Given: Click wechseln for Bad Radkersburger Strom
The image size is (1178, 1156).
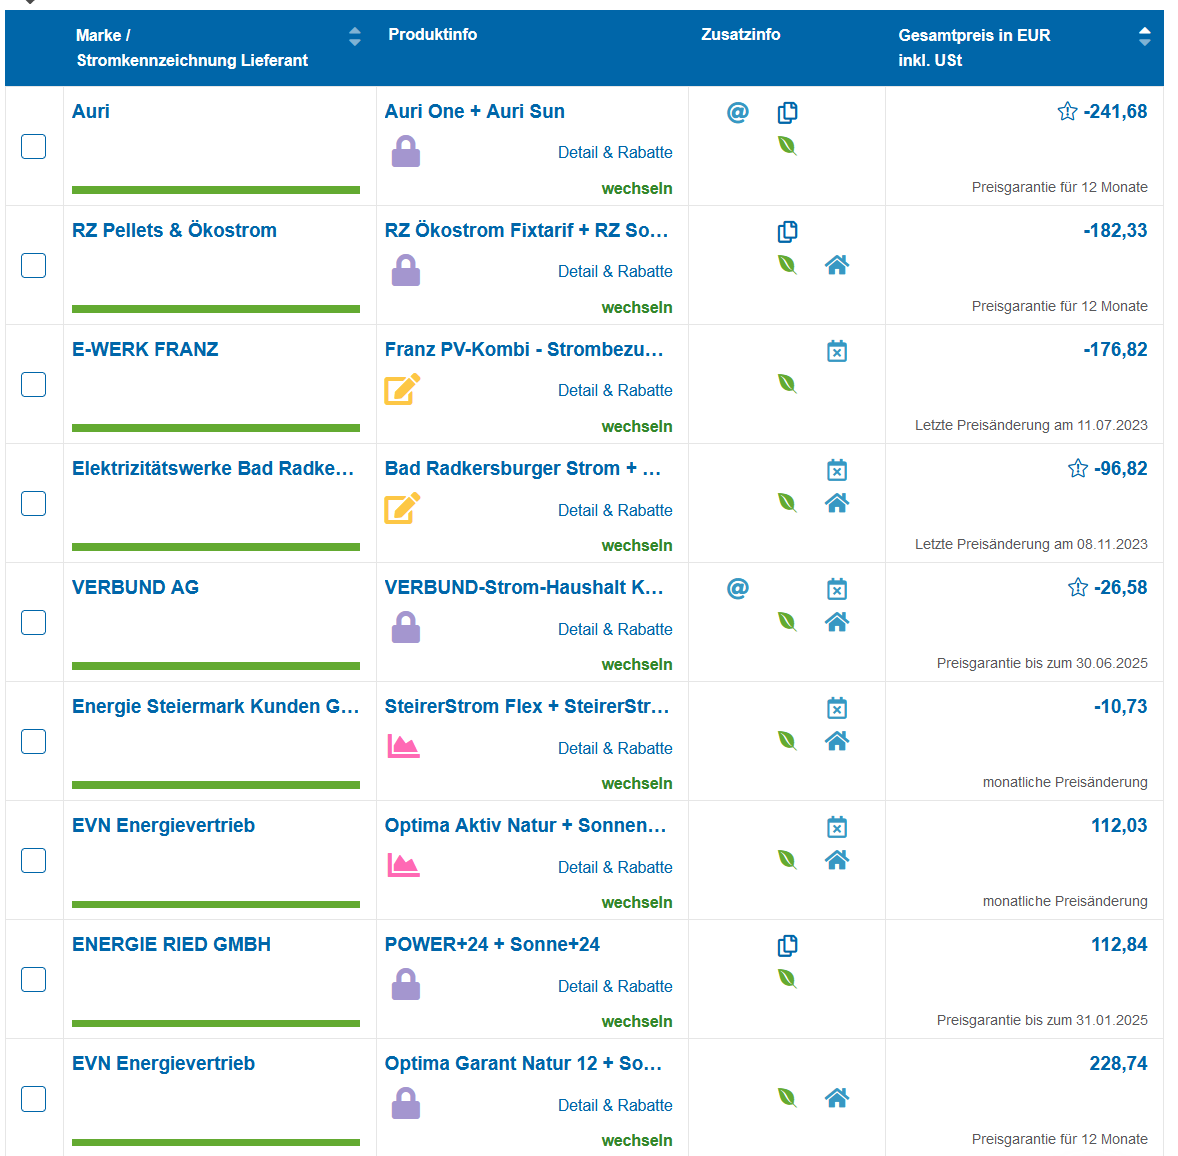Looking at the screenshot, I should tap(636, 545).
